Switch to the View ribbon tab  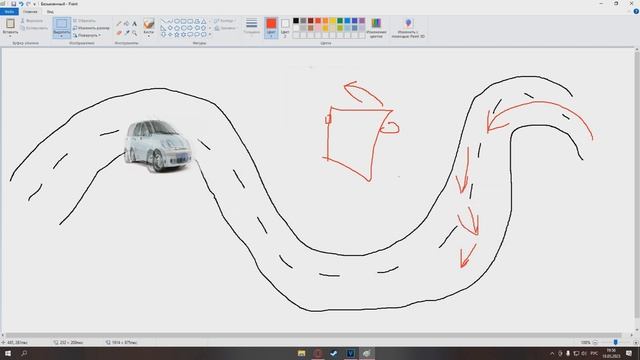(50, 12)
